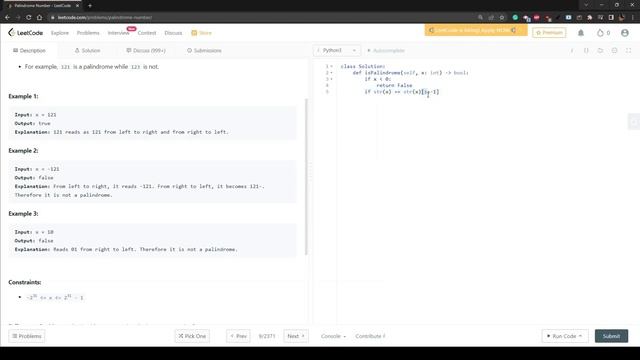Click code line 5 in editor
The width and height of the screenshot is (640, 360).
tap(402, 92)
